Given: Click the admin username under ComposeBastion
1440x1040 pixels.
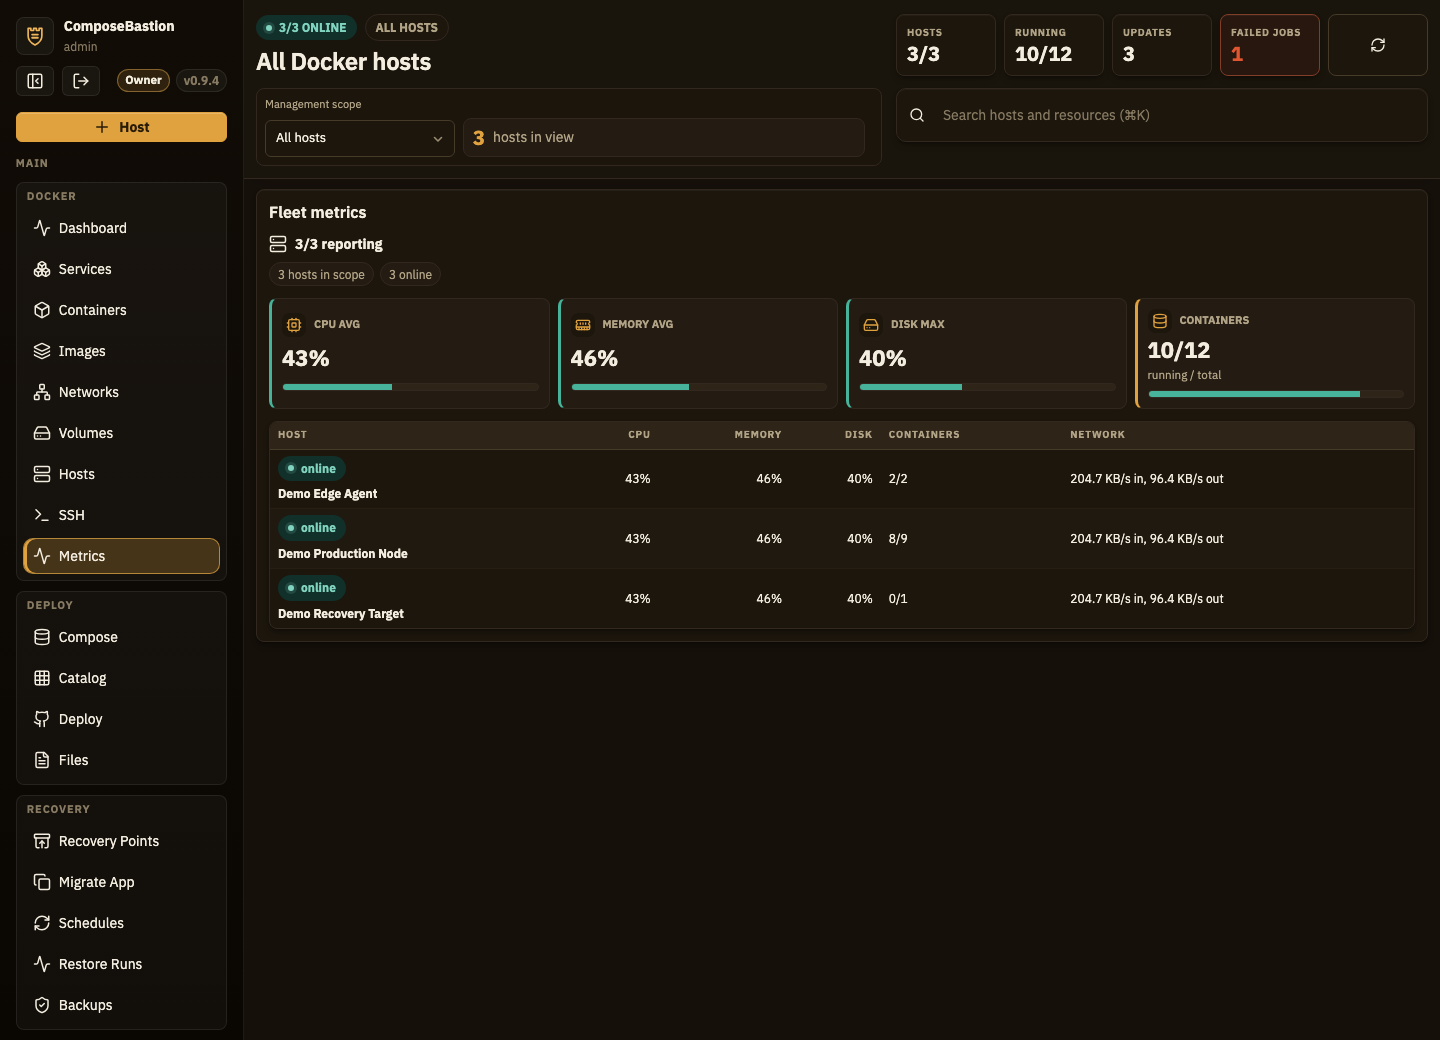Looking at the screenshot, I should (x=81, y=47).
